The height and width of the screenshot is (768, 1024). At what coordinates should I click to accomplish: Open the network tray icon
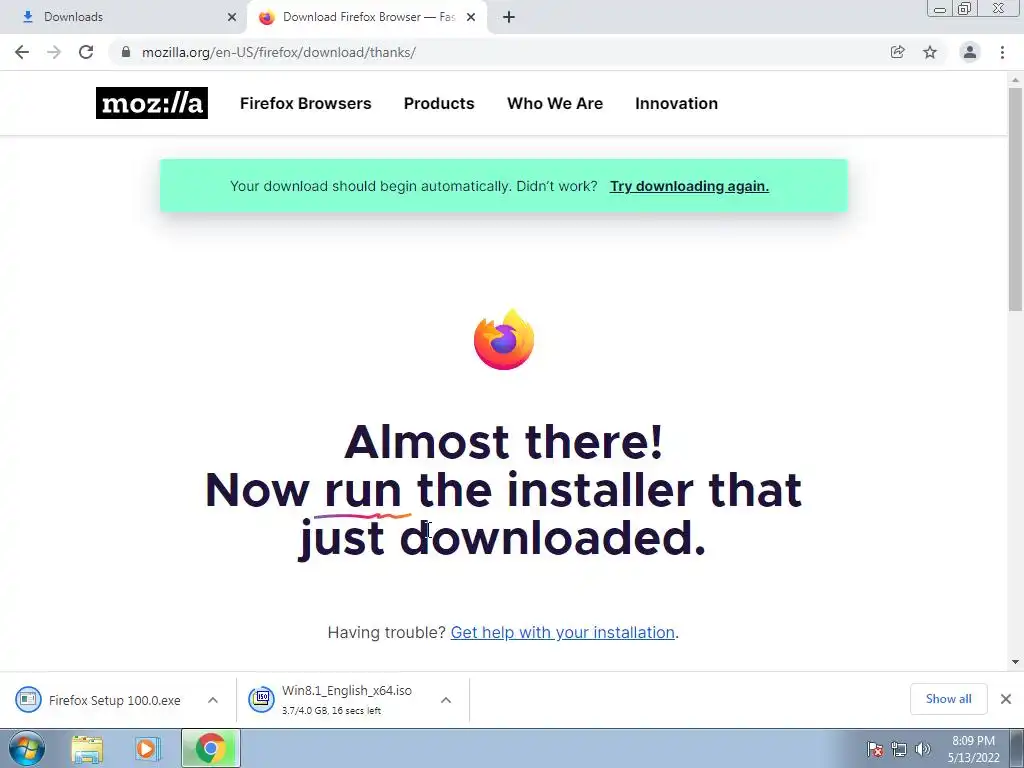pyautogui.click(x=899, y=749)
